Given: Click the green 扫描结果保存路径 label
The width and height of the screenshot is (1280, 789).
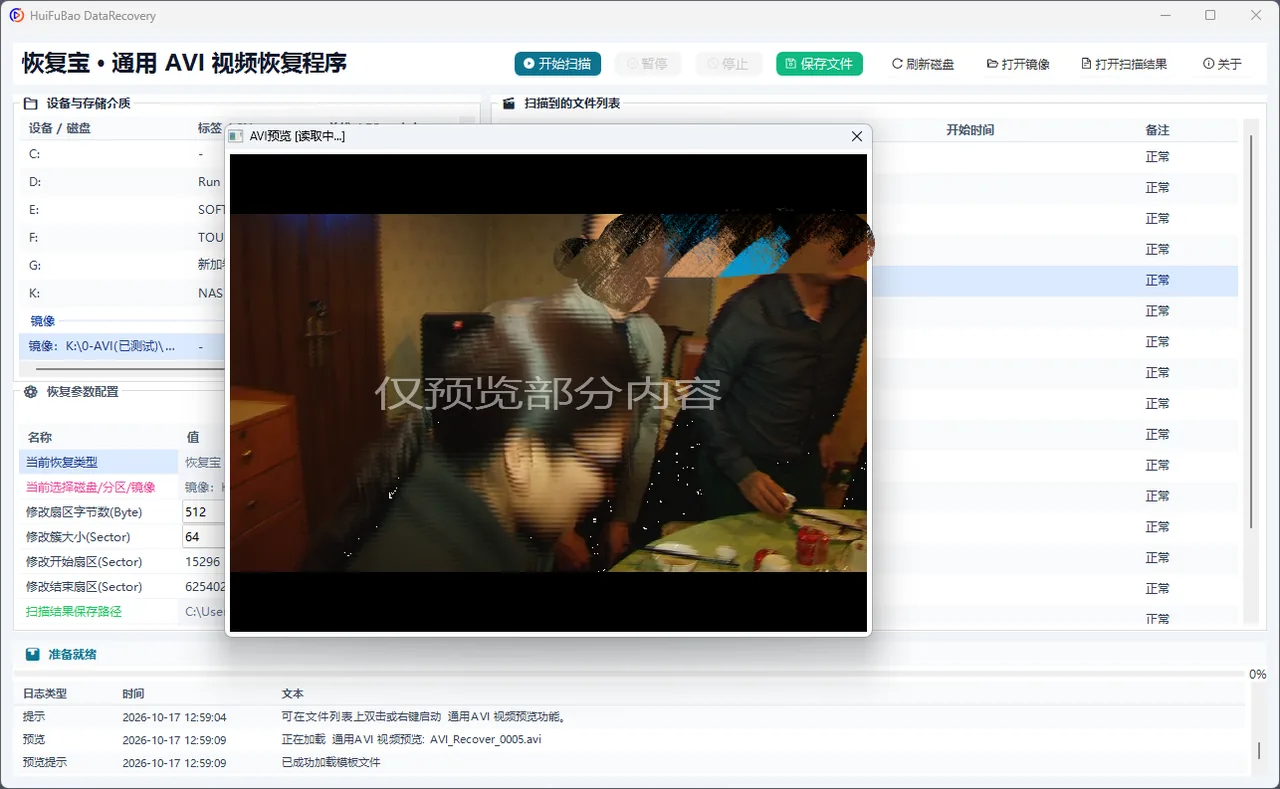Looking at the screenshot, I should coord(73,611).
